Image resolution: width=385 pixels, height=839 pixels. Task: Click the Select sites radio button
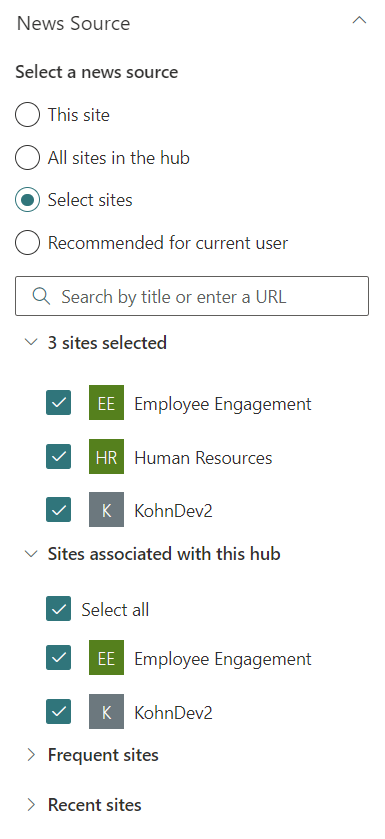(x=27, y=200)
